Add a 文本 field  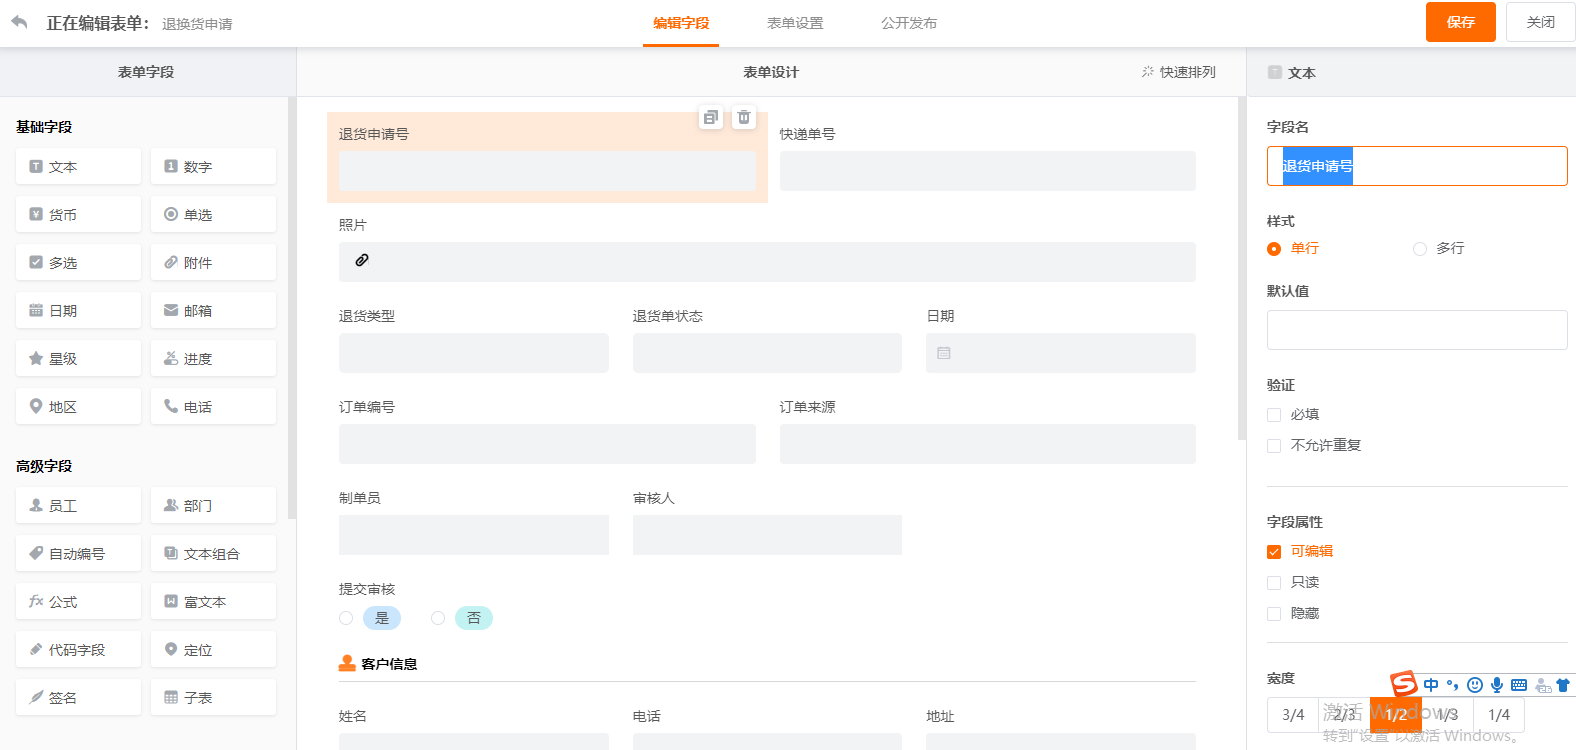click(x=78, y=166)
